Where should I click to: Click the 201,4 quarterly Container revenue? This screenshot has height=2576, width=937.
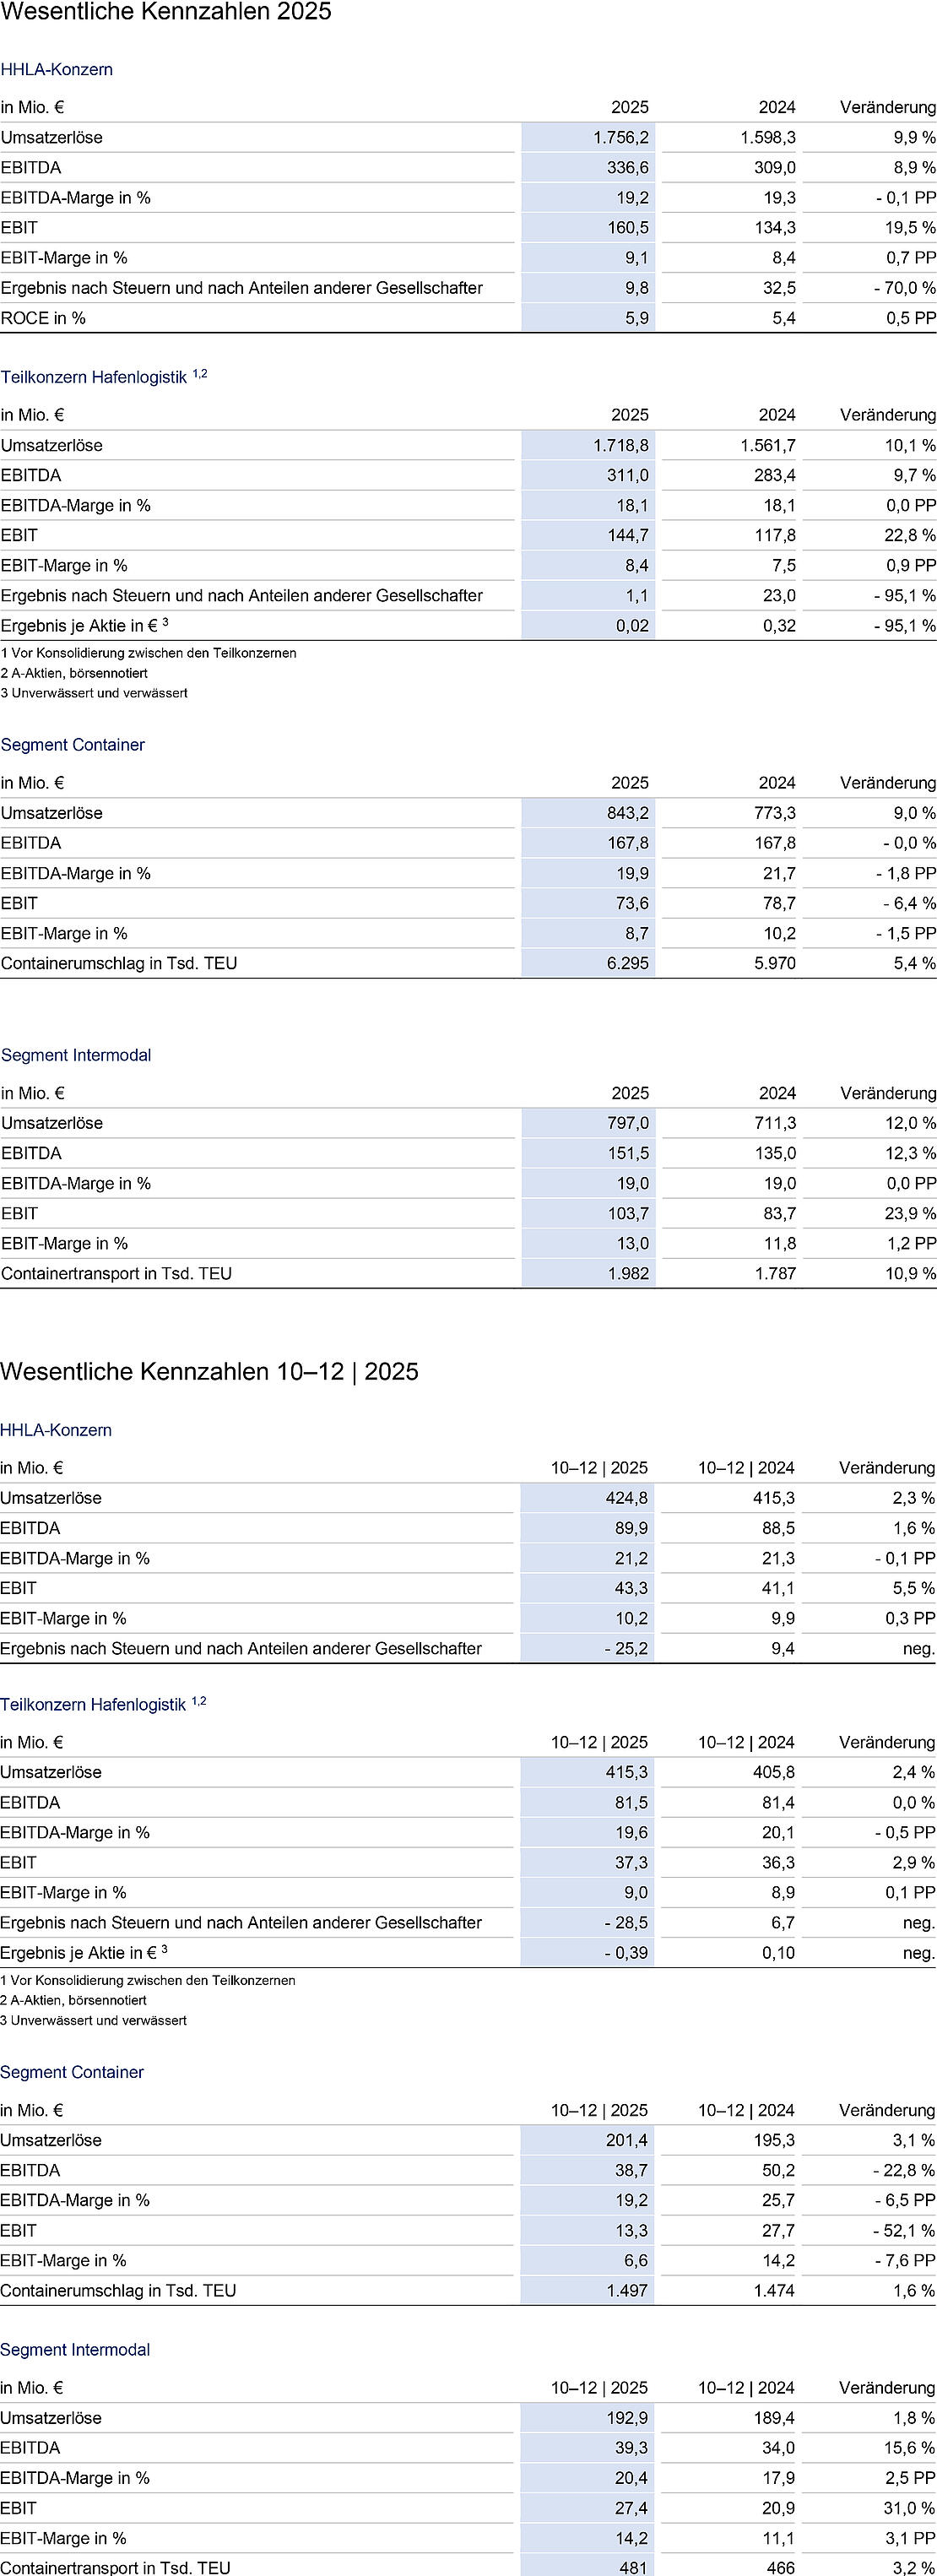tap(626, 2140)
